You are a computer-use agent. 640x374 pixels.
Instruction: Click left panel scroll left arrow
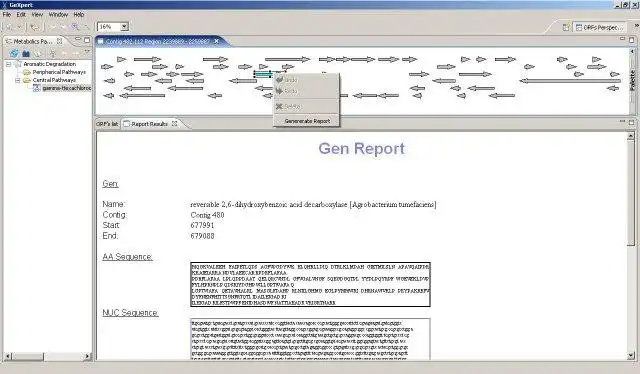7,356
